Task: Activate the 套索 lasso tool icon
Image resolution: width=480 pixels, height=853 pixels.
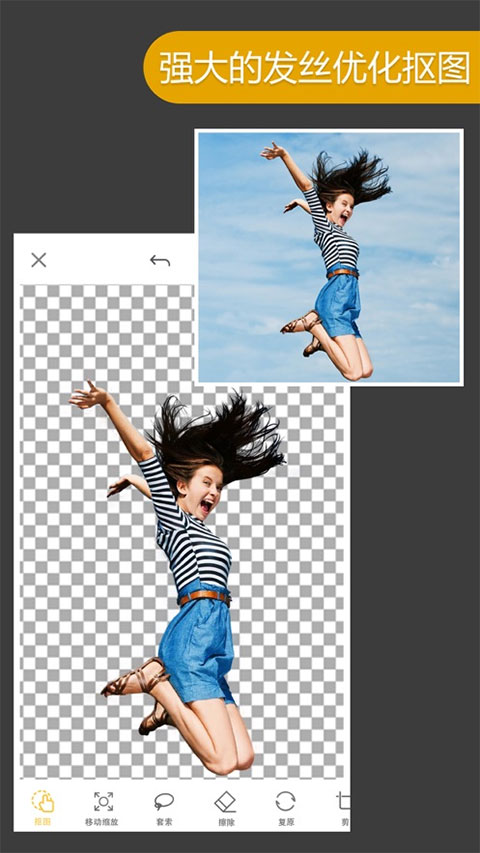Action: click(164, 801)
